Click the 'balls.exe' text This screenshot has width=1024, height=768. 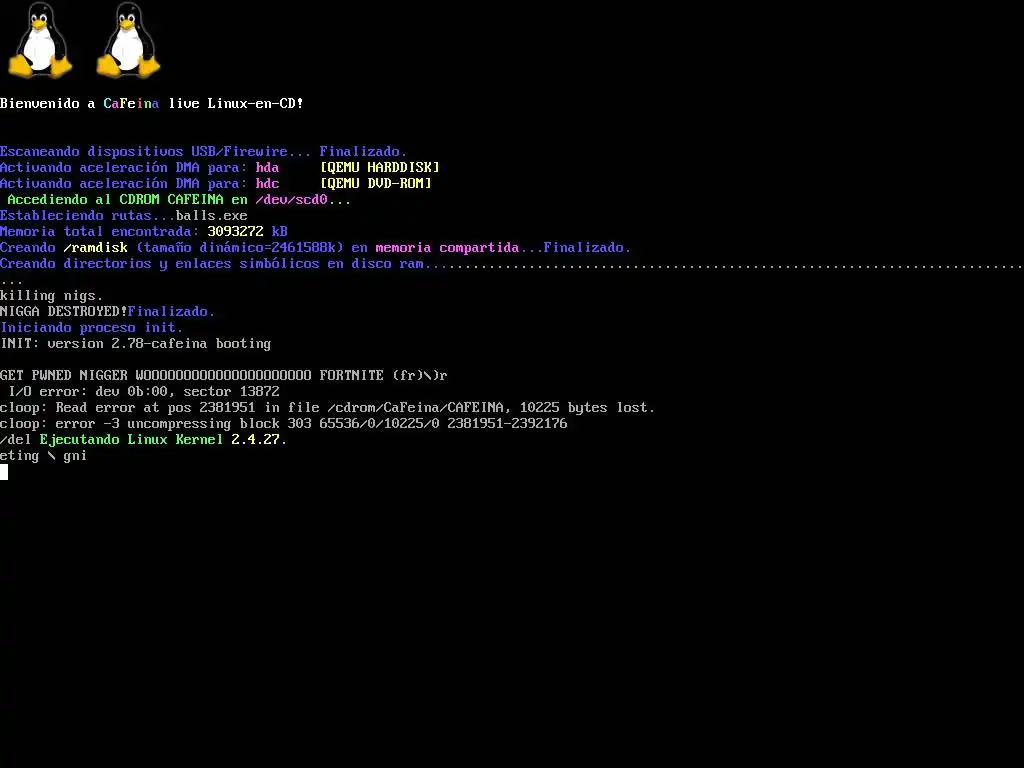[x=212, y=216]
